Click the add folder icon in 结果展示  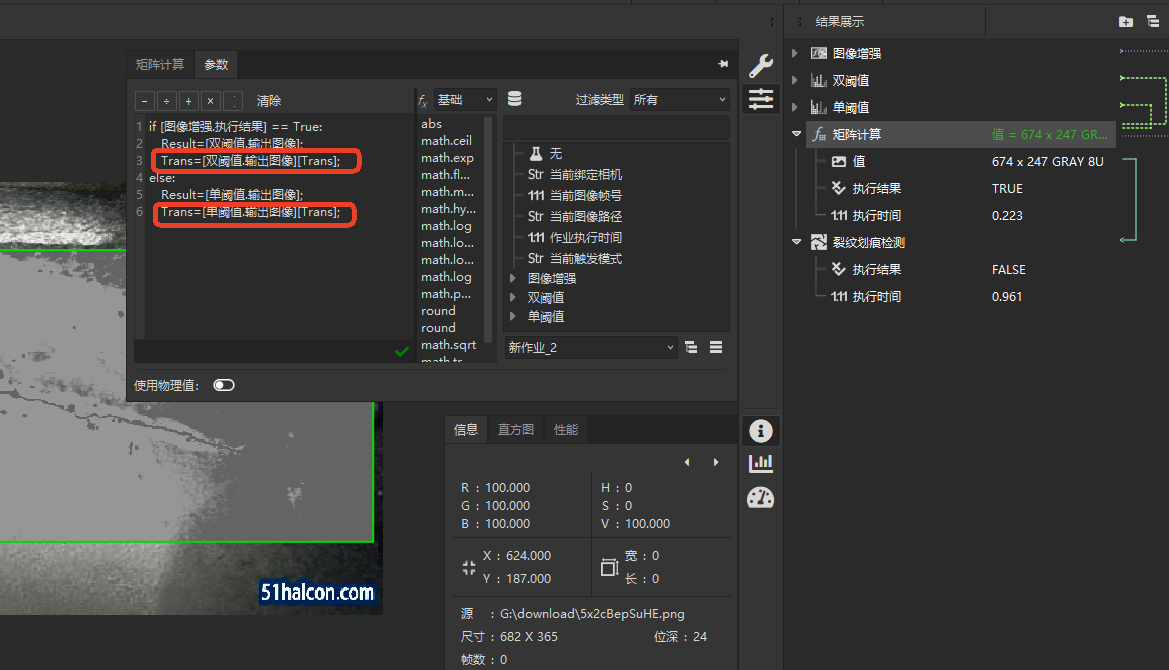click(x=1126, y=21)
